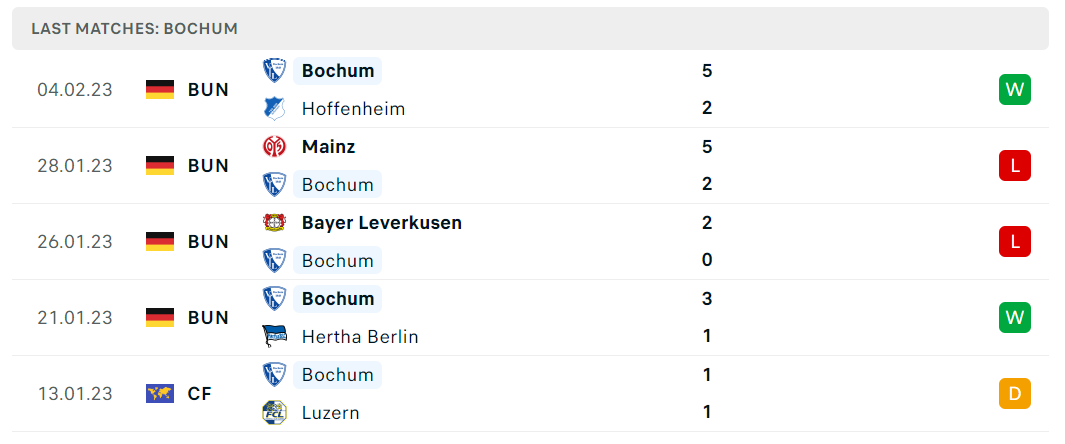Select the red L badge for Mainz match

click(x=1015, y=166)
